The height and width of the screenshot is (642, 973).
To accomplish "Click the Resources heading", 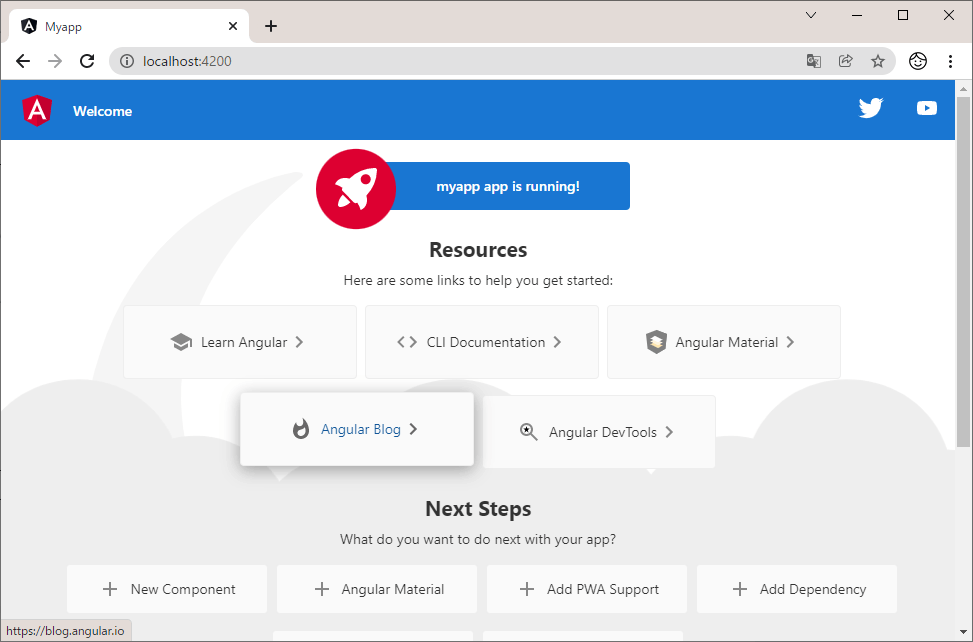I will point(478,249).
